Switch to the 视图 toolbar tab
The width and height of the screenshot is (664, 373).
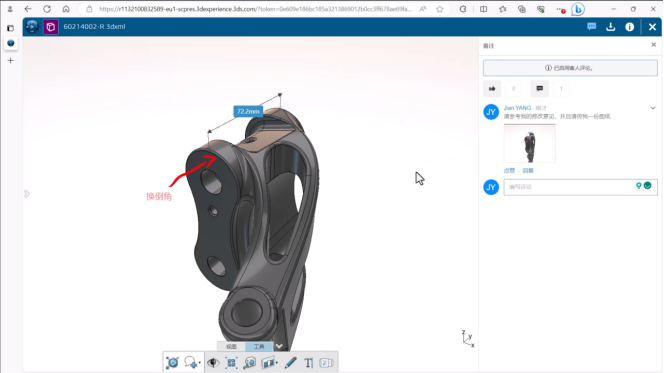pyautogui.click(x=231, y=346)
